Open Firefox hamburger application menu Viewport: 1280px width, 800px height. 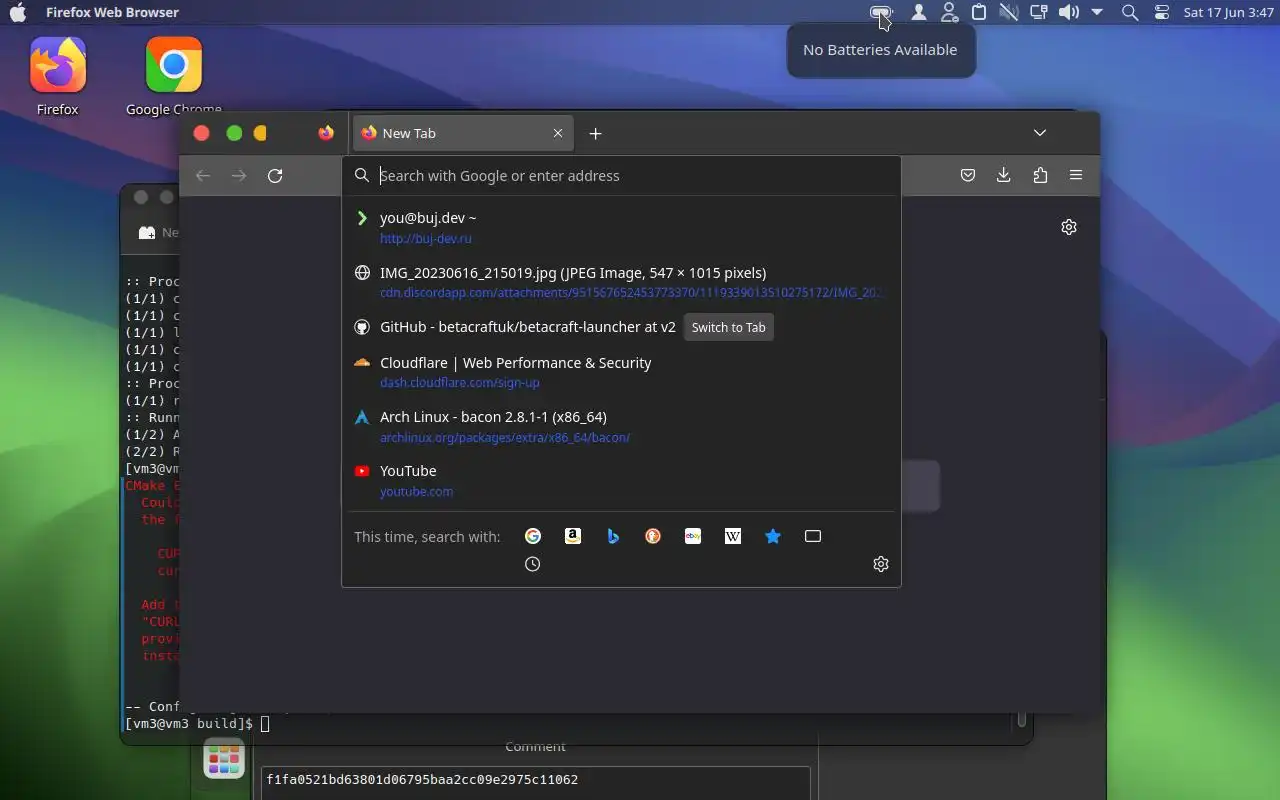1076,175
